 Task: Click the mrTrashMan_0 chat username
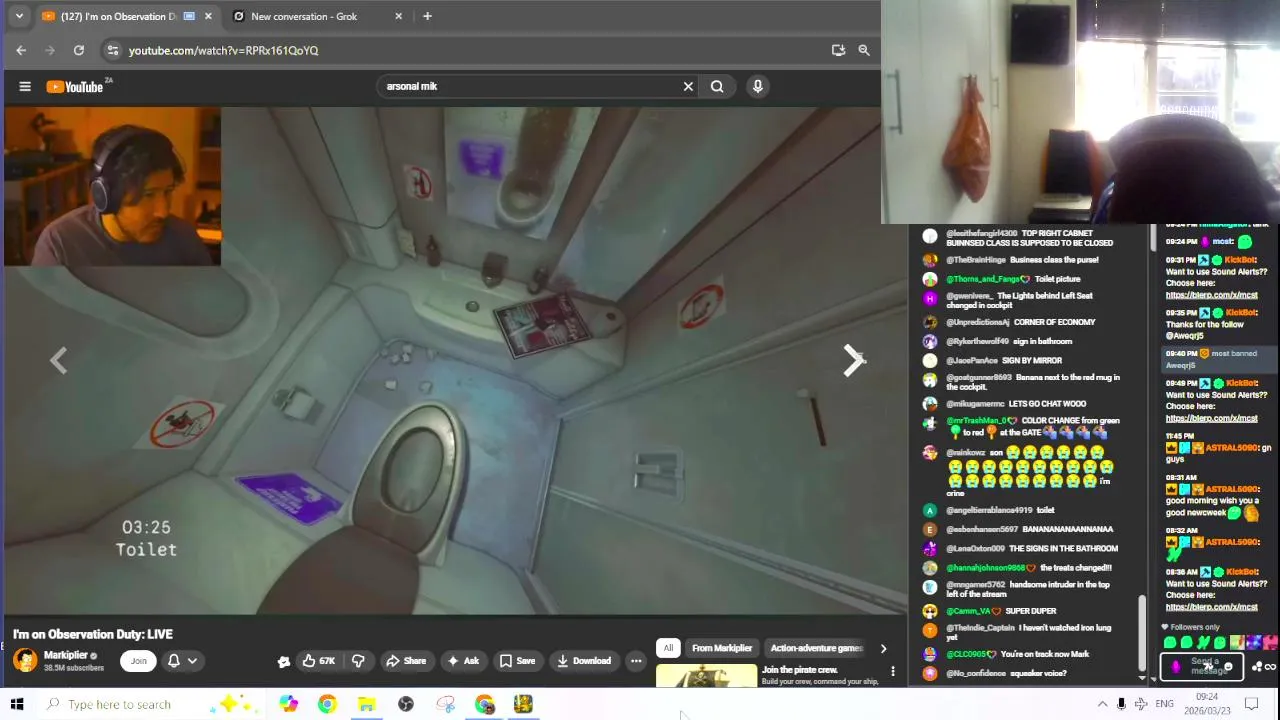click(x=983, y=421)
